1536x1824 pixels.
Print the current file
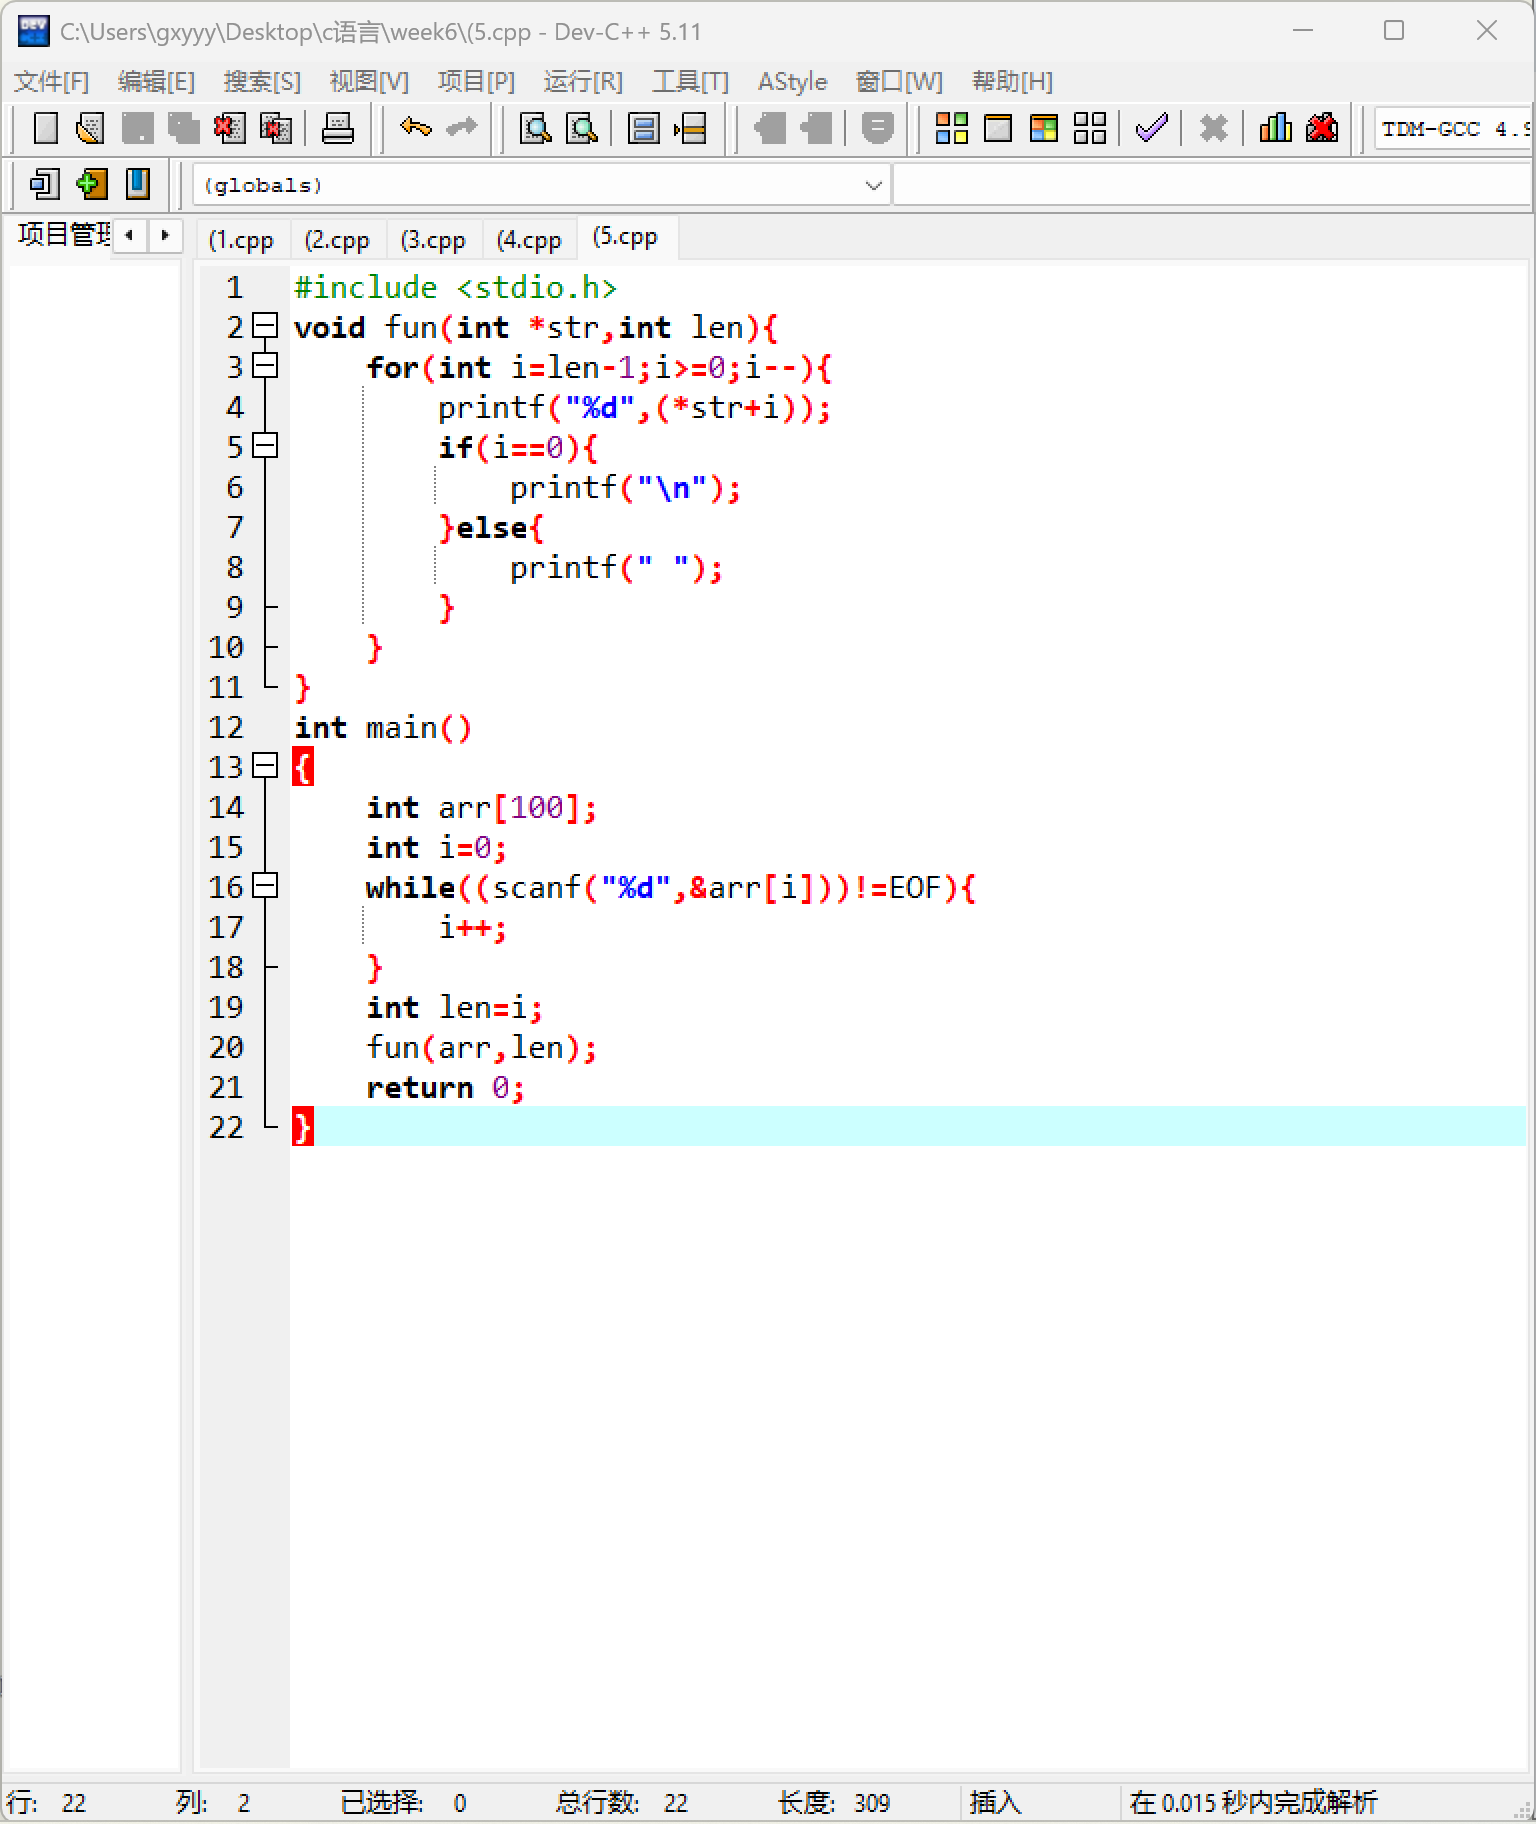[x=337, y=128]
